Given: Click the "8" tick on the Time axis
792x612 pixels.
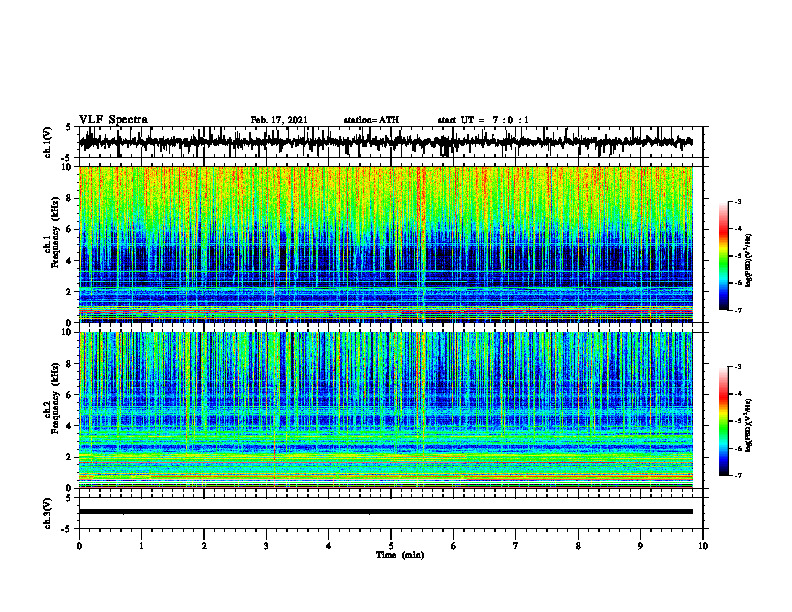Looking at the screenshot, I should (x=578, y=546).
